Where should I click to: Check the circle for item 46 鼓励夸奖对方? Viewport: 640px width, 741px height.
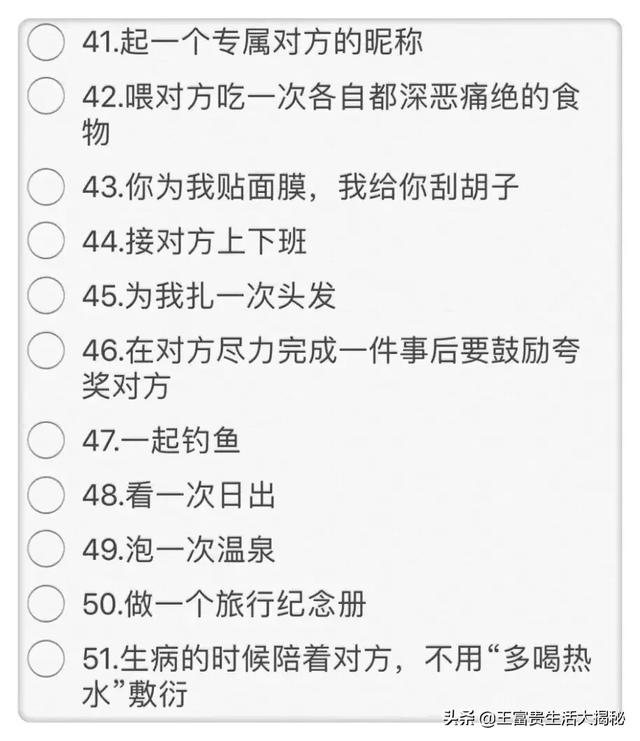click(x=46, y=350)
